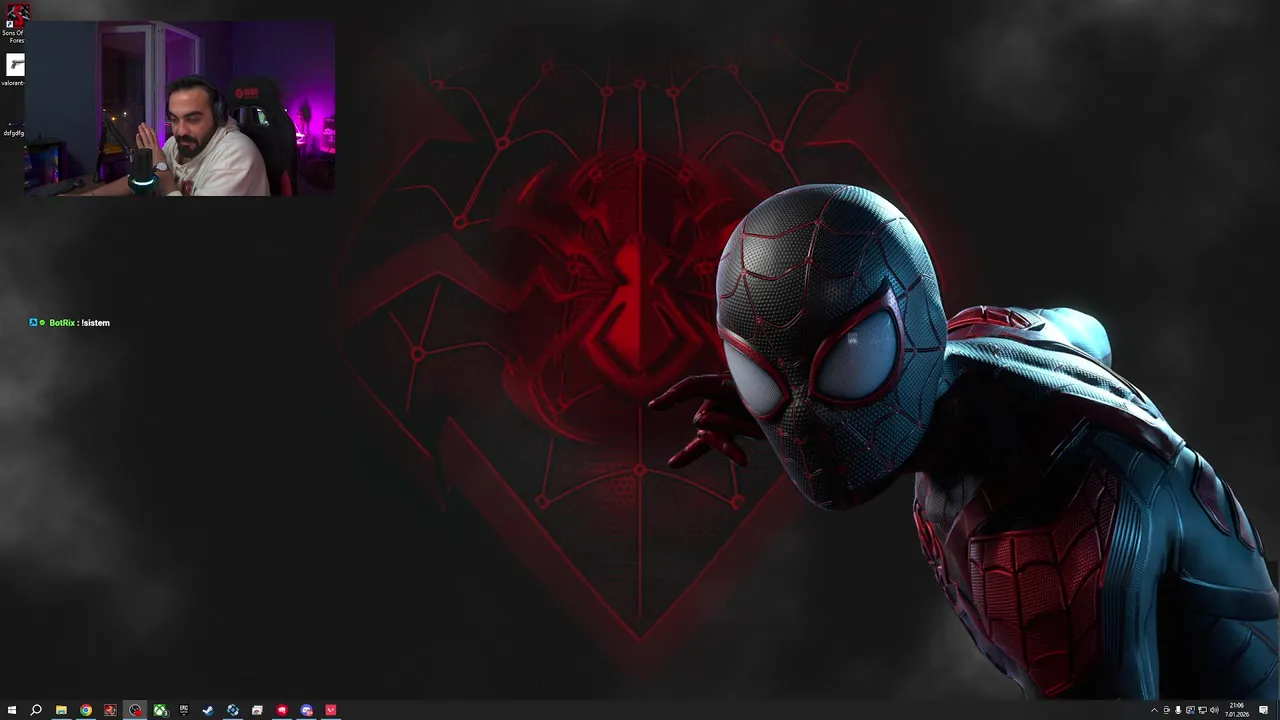Click the webcam overlay thumbnail
Screen dimensions: 1280x720
click(180, 108)
